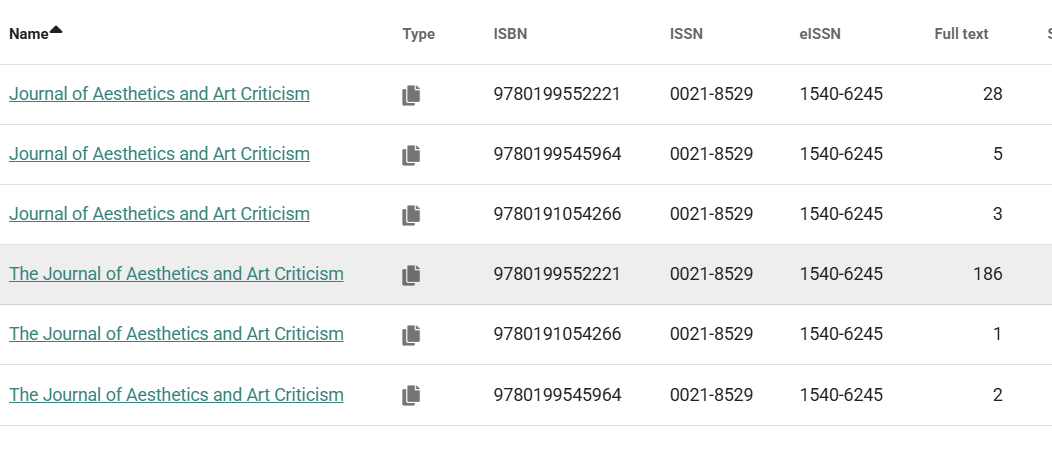Sort table by ISBN column header
Viewport: 1052px width, 456px height.
tap(511, 34)
